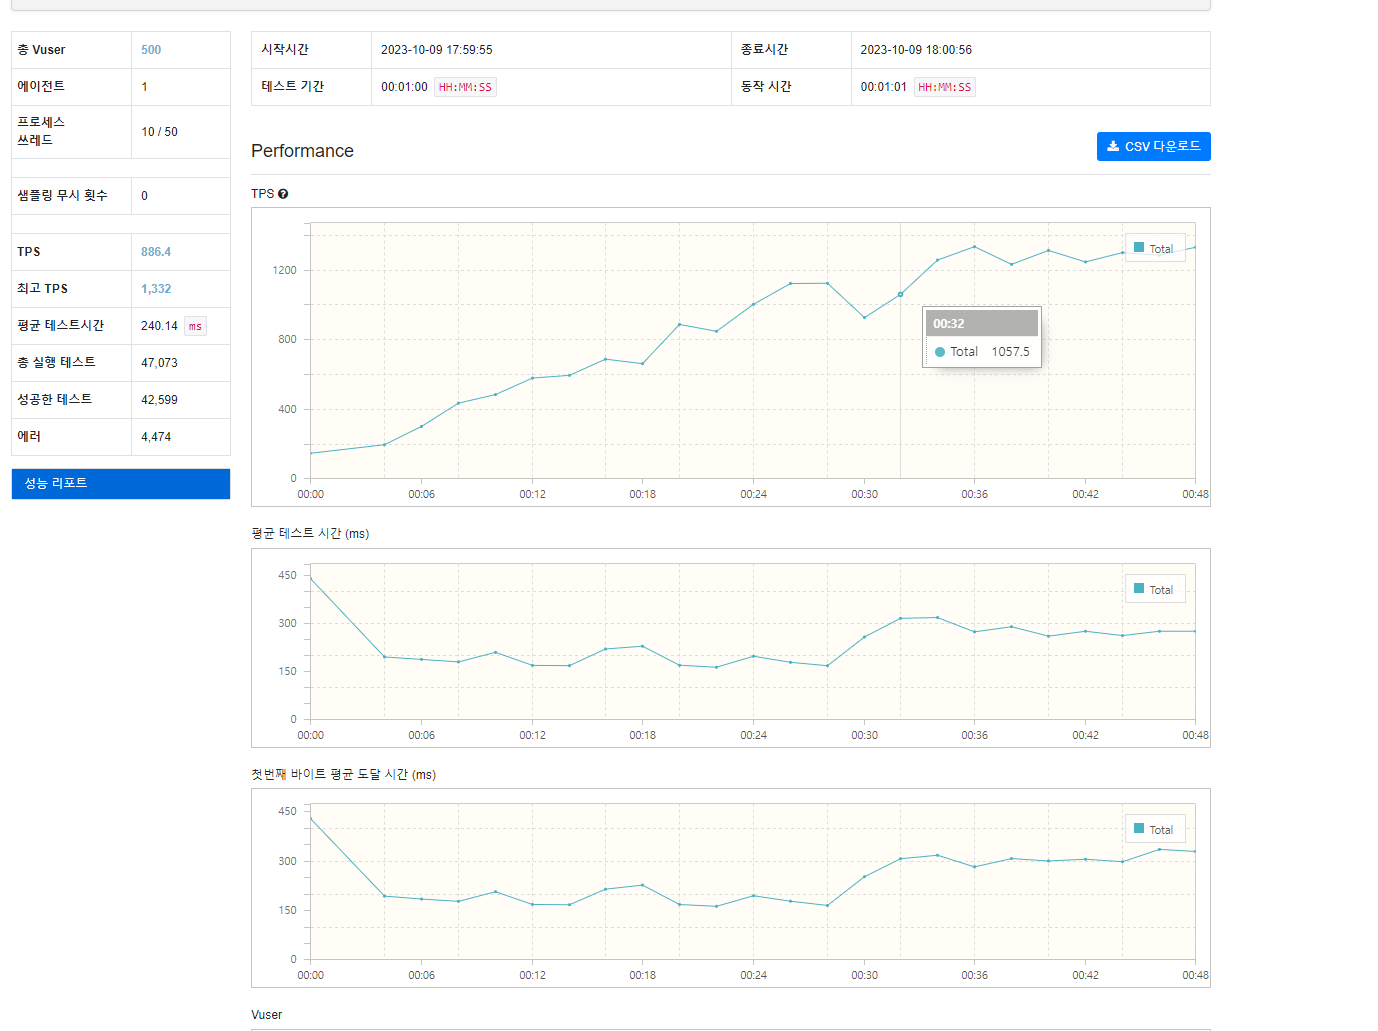
Task: Click the HH:MM:SS badge beside 테스트 기간
Action: click(x=465, y=87)
